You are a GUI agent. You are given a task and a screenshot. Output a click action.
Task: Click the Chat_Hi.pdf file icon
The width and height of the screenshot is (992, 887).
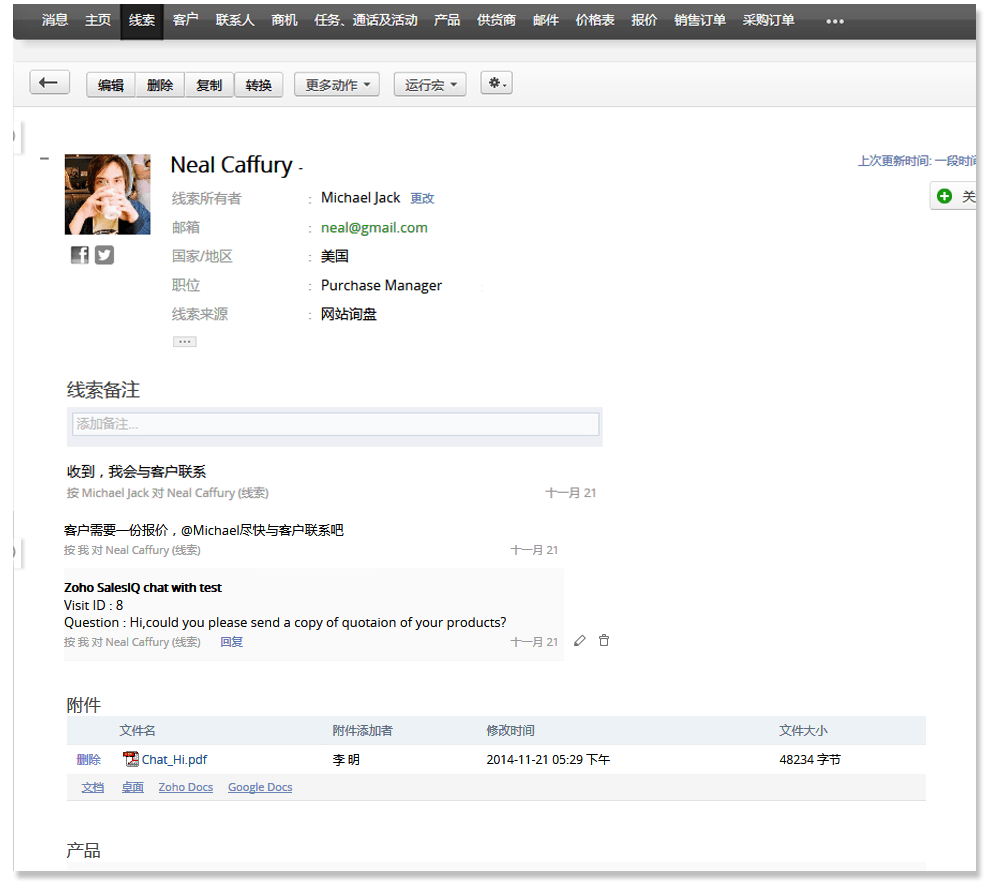click(x=130, y=760)
